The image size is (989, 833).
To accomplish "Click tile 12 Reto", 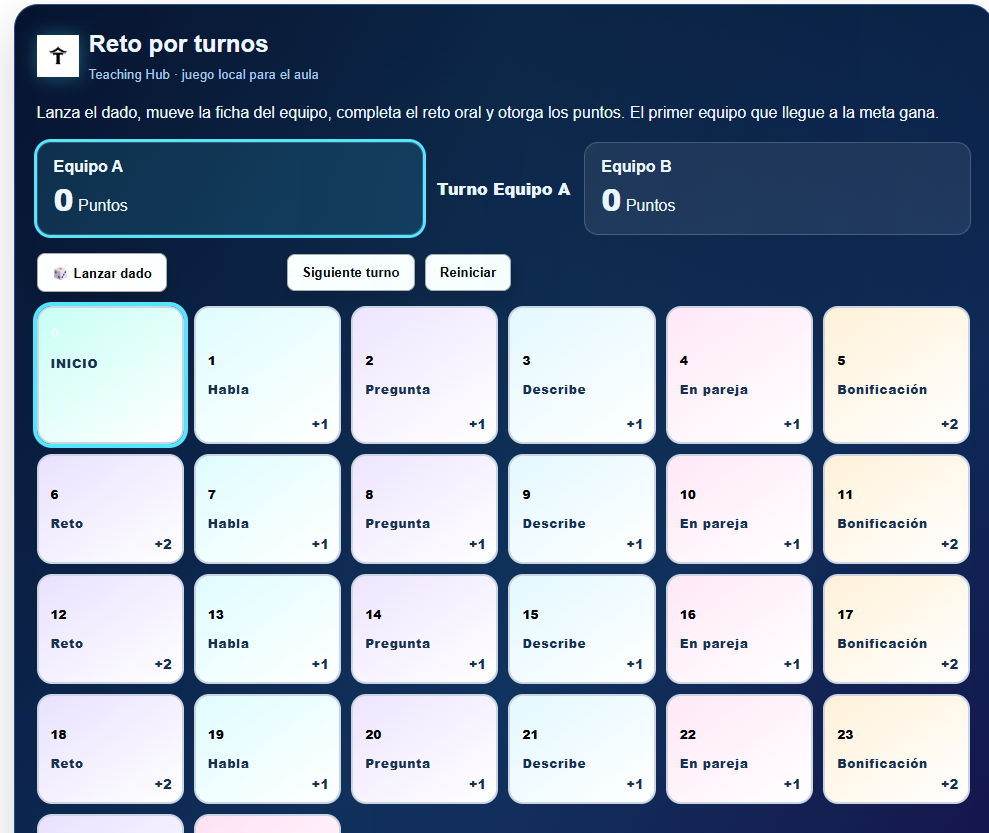I will (110, 629).
